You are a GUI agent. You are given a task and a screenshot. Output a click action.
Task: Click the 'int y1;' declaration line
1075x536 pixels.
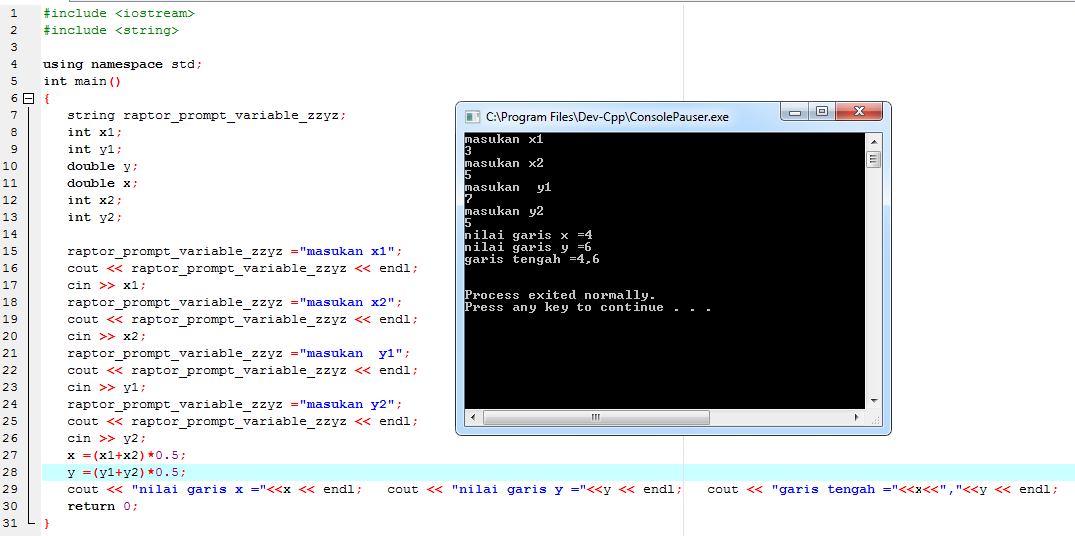pos(95,149)
